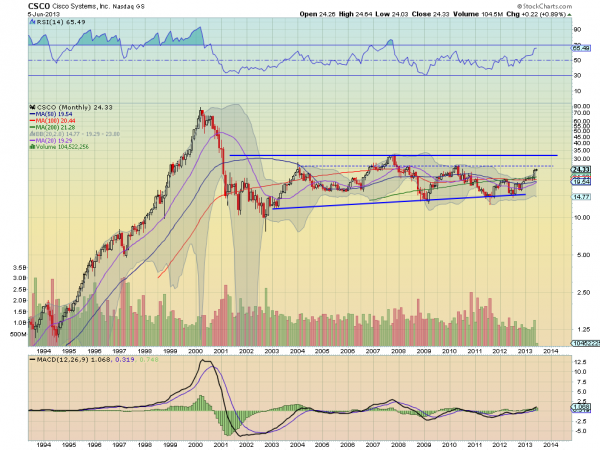
Task: Click the 80.00 price axis label
Action: [582, 106]
